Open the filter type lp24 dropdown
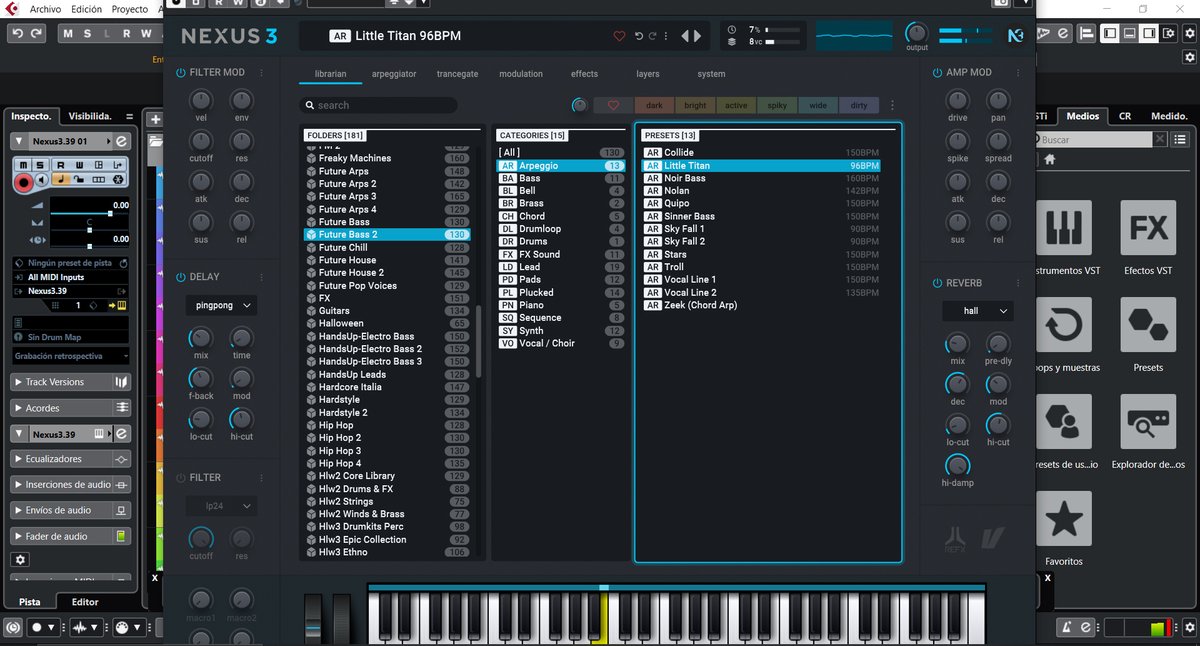This screenshot has width=1200, height=646. [221, 507]
